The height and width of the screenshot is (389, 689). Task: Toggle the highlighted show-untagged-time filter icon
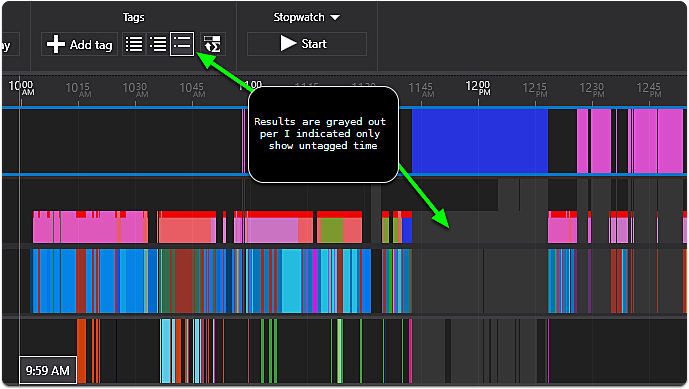click(x=182, y=44)
